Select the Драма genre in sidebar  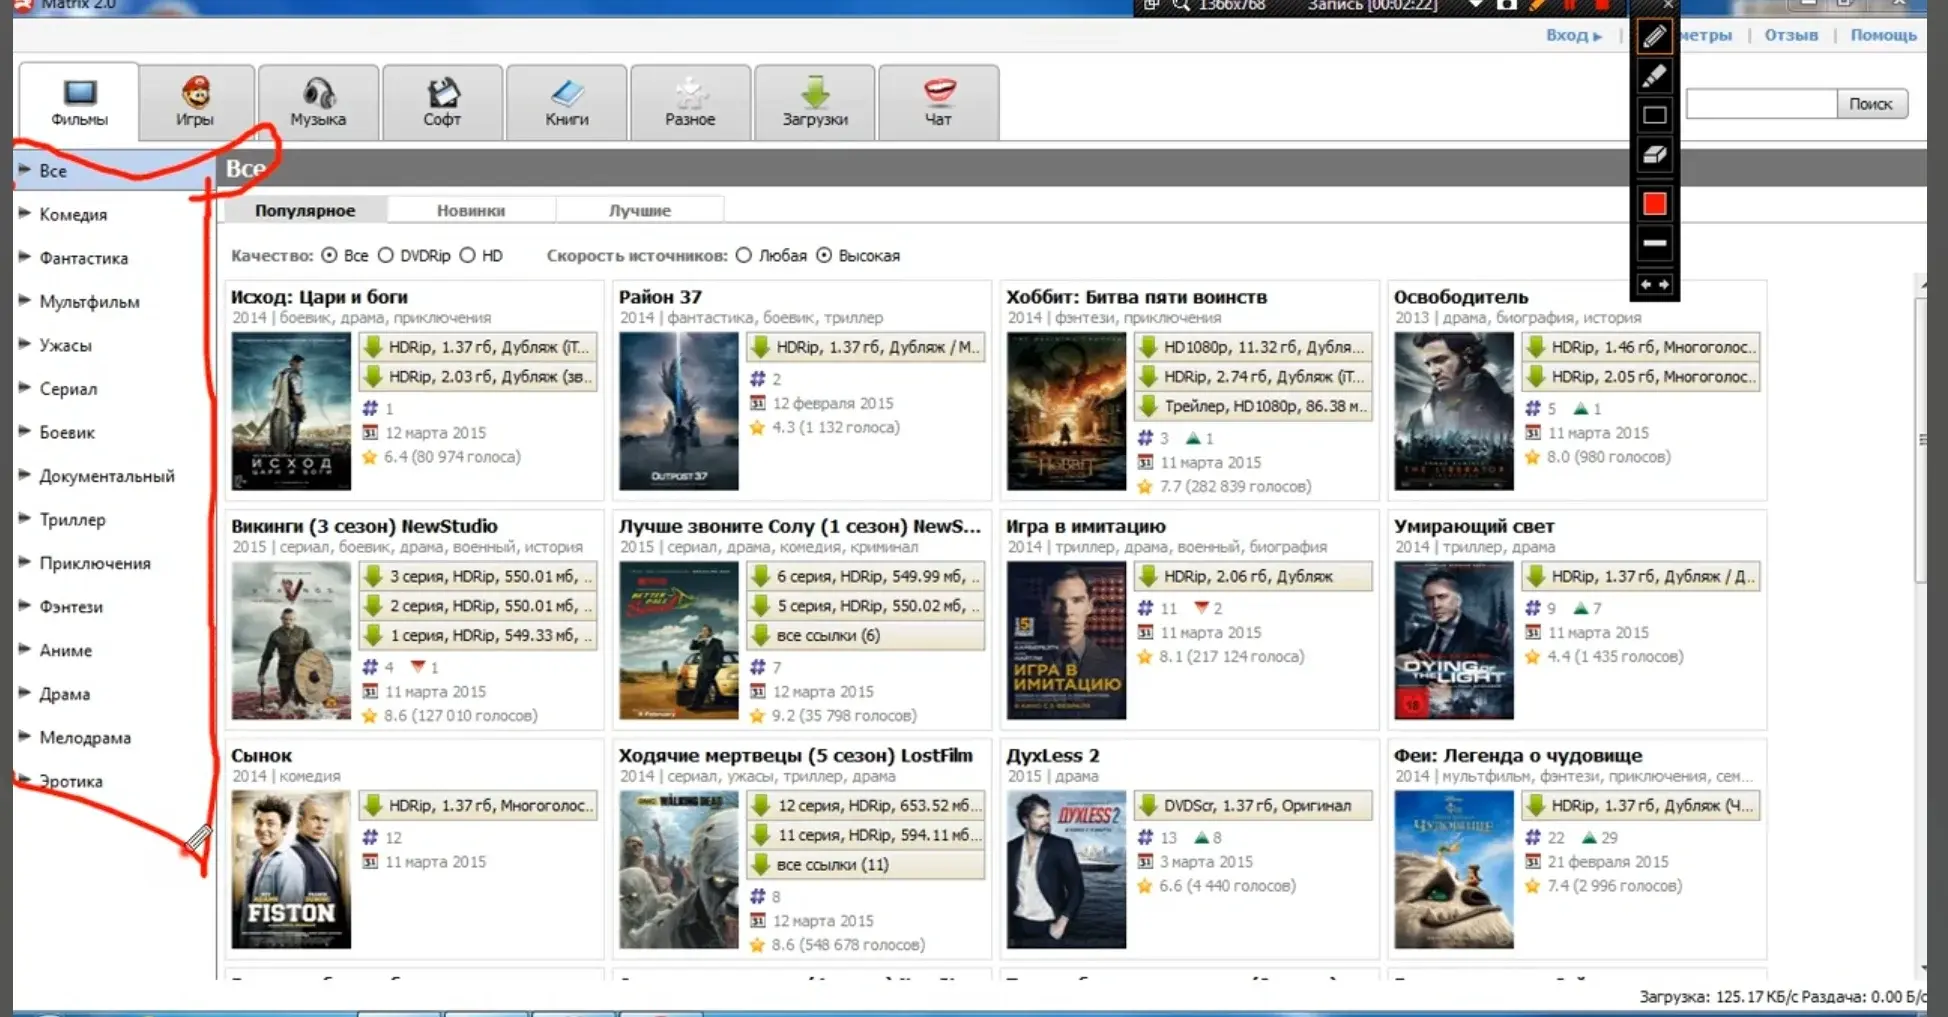(65, 694)
